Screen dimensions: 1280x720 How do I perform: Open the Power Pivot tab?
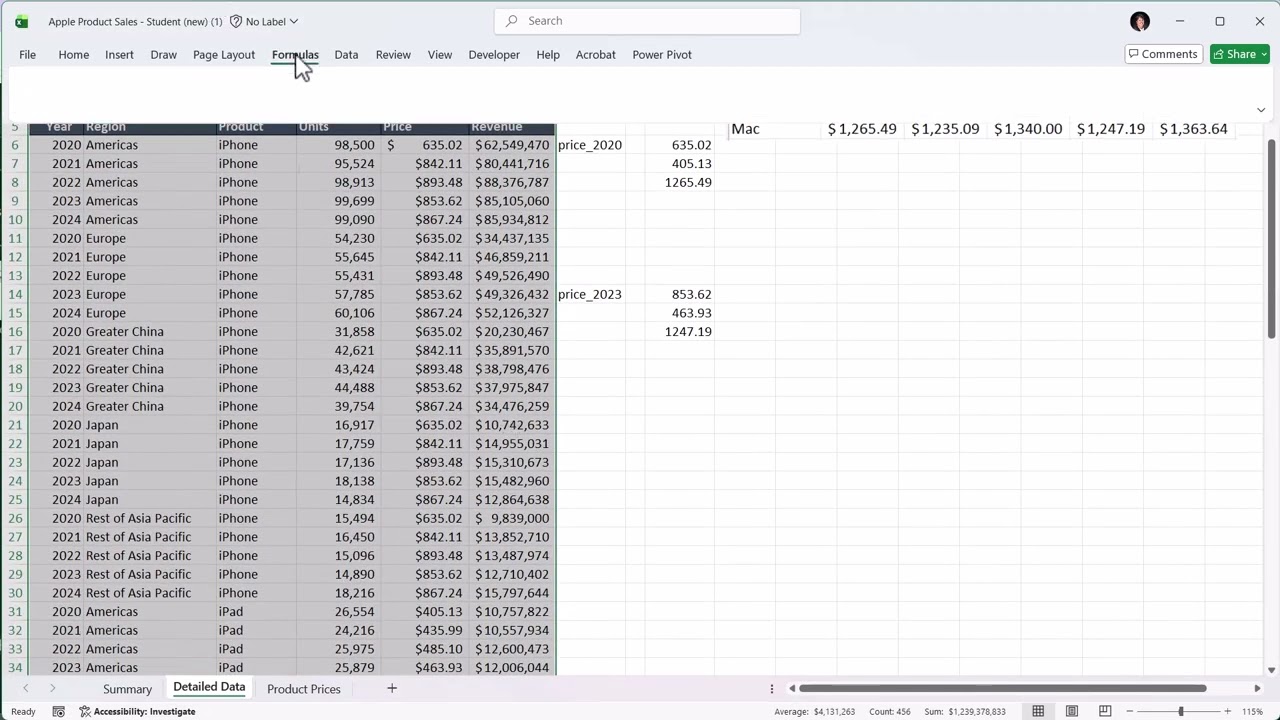662,55
